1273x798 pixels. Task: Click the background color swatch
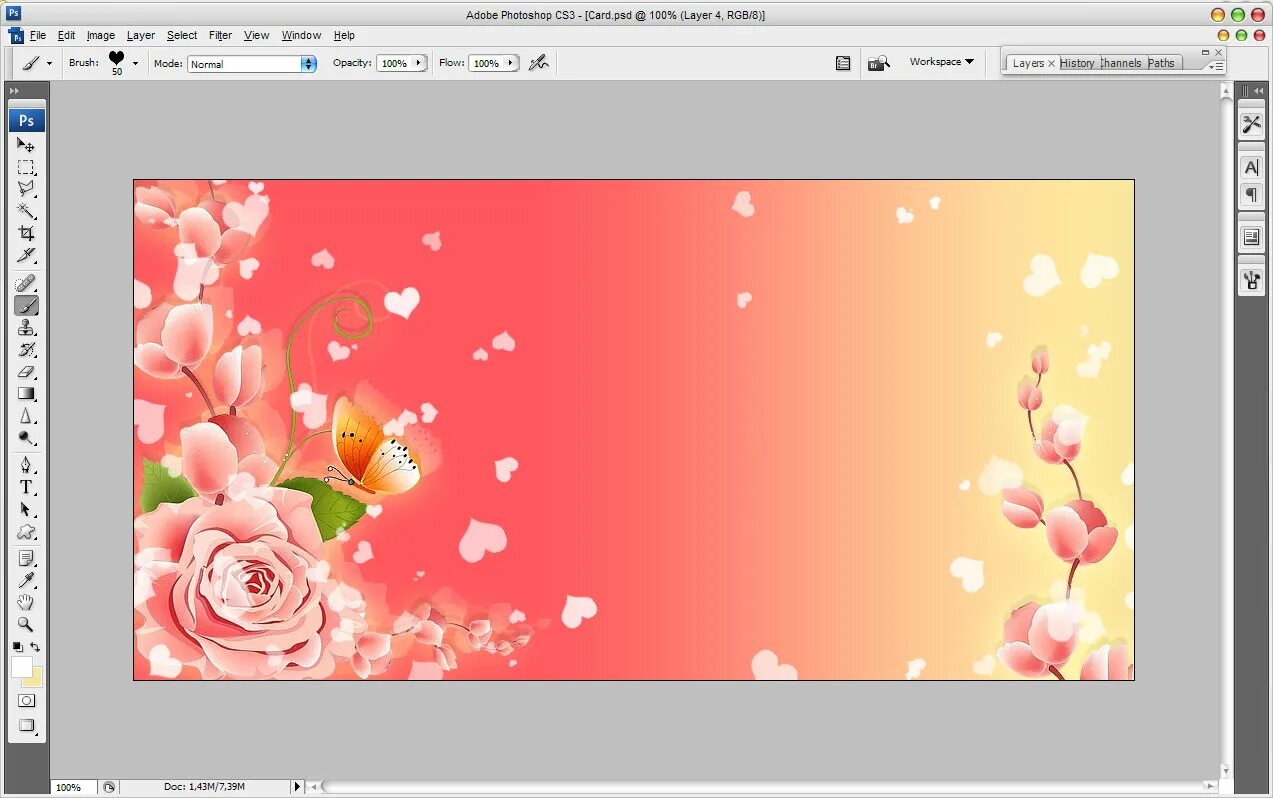pos(35,680)
